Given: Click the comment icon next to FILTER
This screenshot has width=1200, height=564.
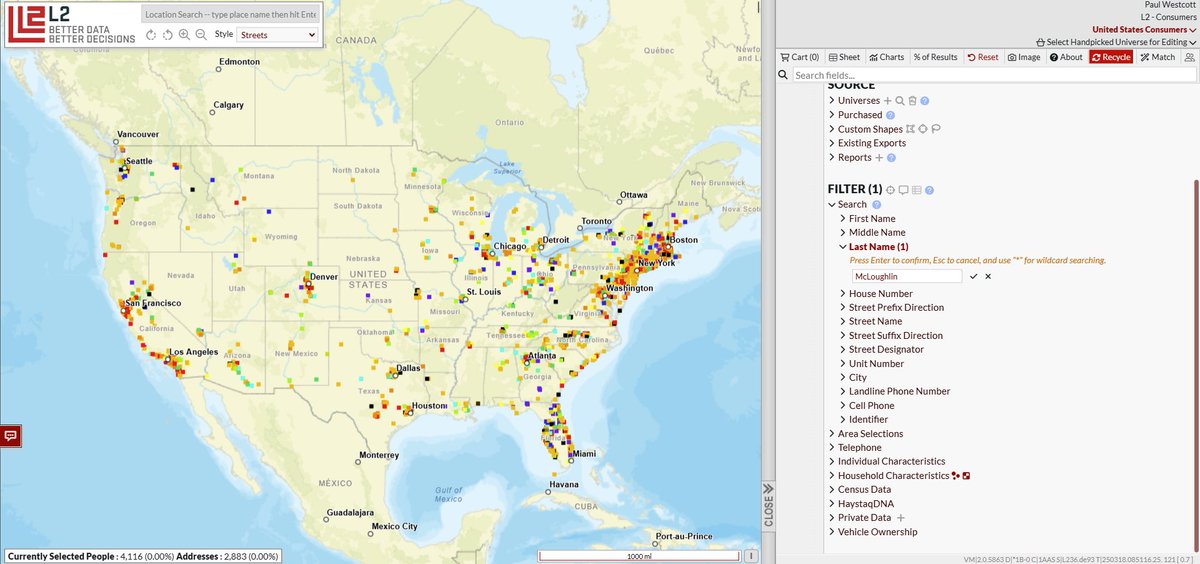Looking at the screenshot, I should (x=903, y=190).
